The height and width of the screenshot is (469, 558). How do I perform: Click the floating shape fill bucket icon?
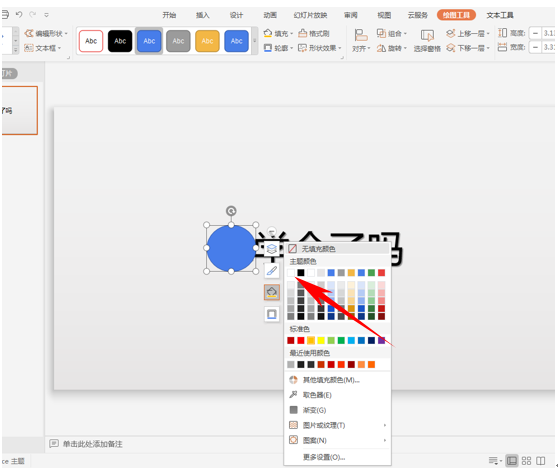coord(272,293)
